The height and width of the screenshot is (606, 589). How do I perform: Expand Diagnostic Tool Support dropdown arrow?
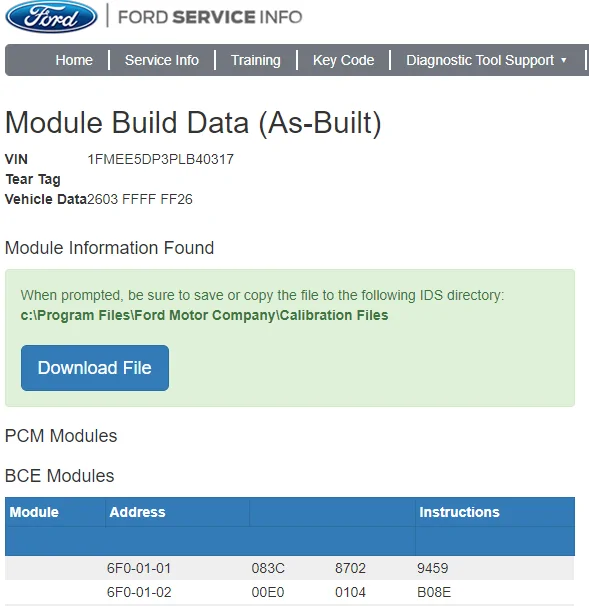click(x=563, y=60)
